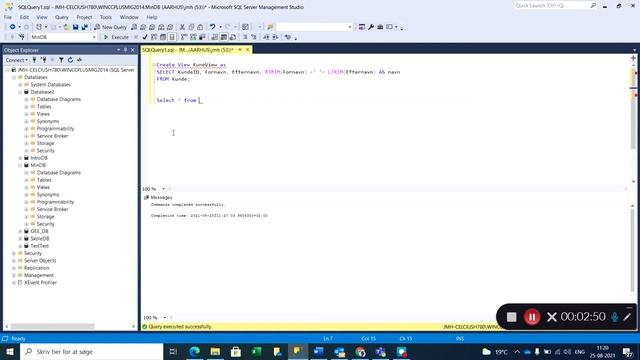Stop the screen recording
640x360 pixels.
click(x=511, y=317)
